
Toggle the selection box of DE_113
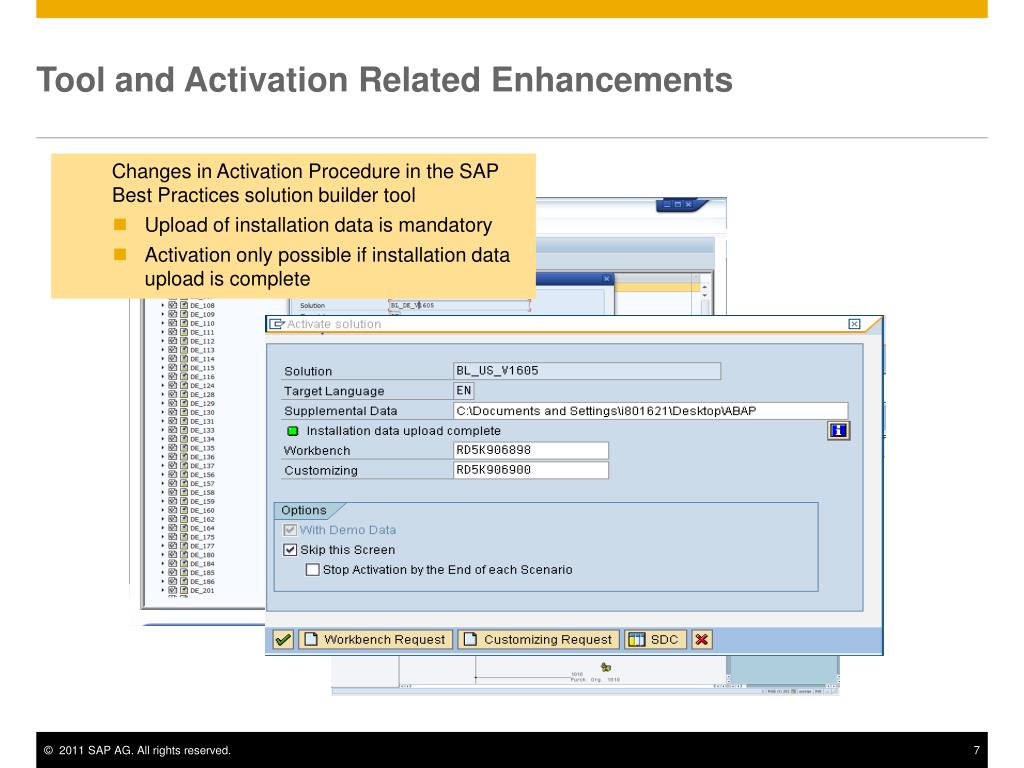click(172, 350)
